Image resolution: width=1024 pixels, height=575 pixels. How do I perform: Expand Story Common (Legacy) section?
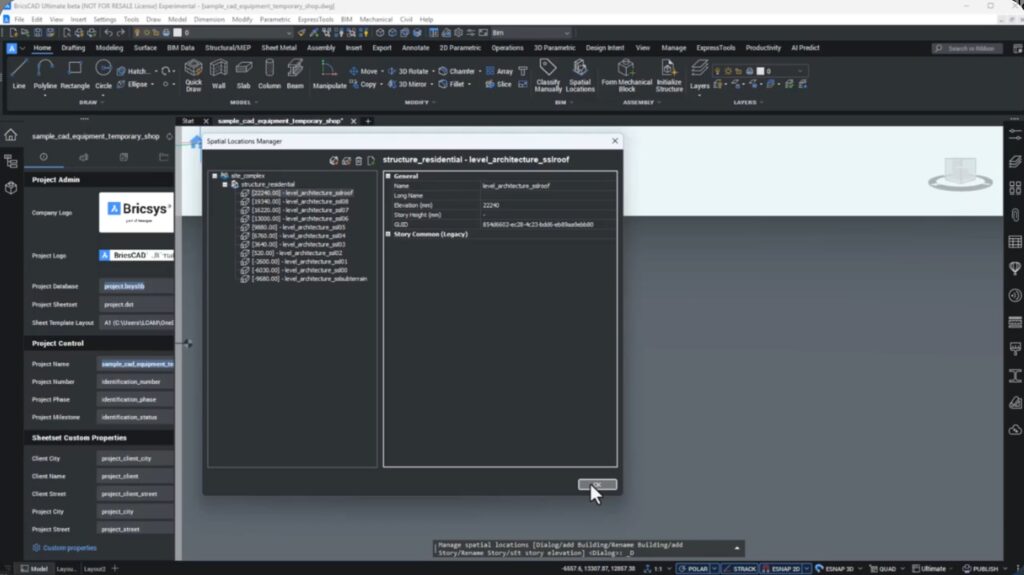pyautogui.click(x=388, y=234)
